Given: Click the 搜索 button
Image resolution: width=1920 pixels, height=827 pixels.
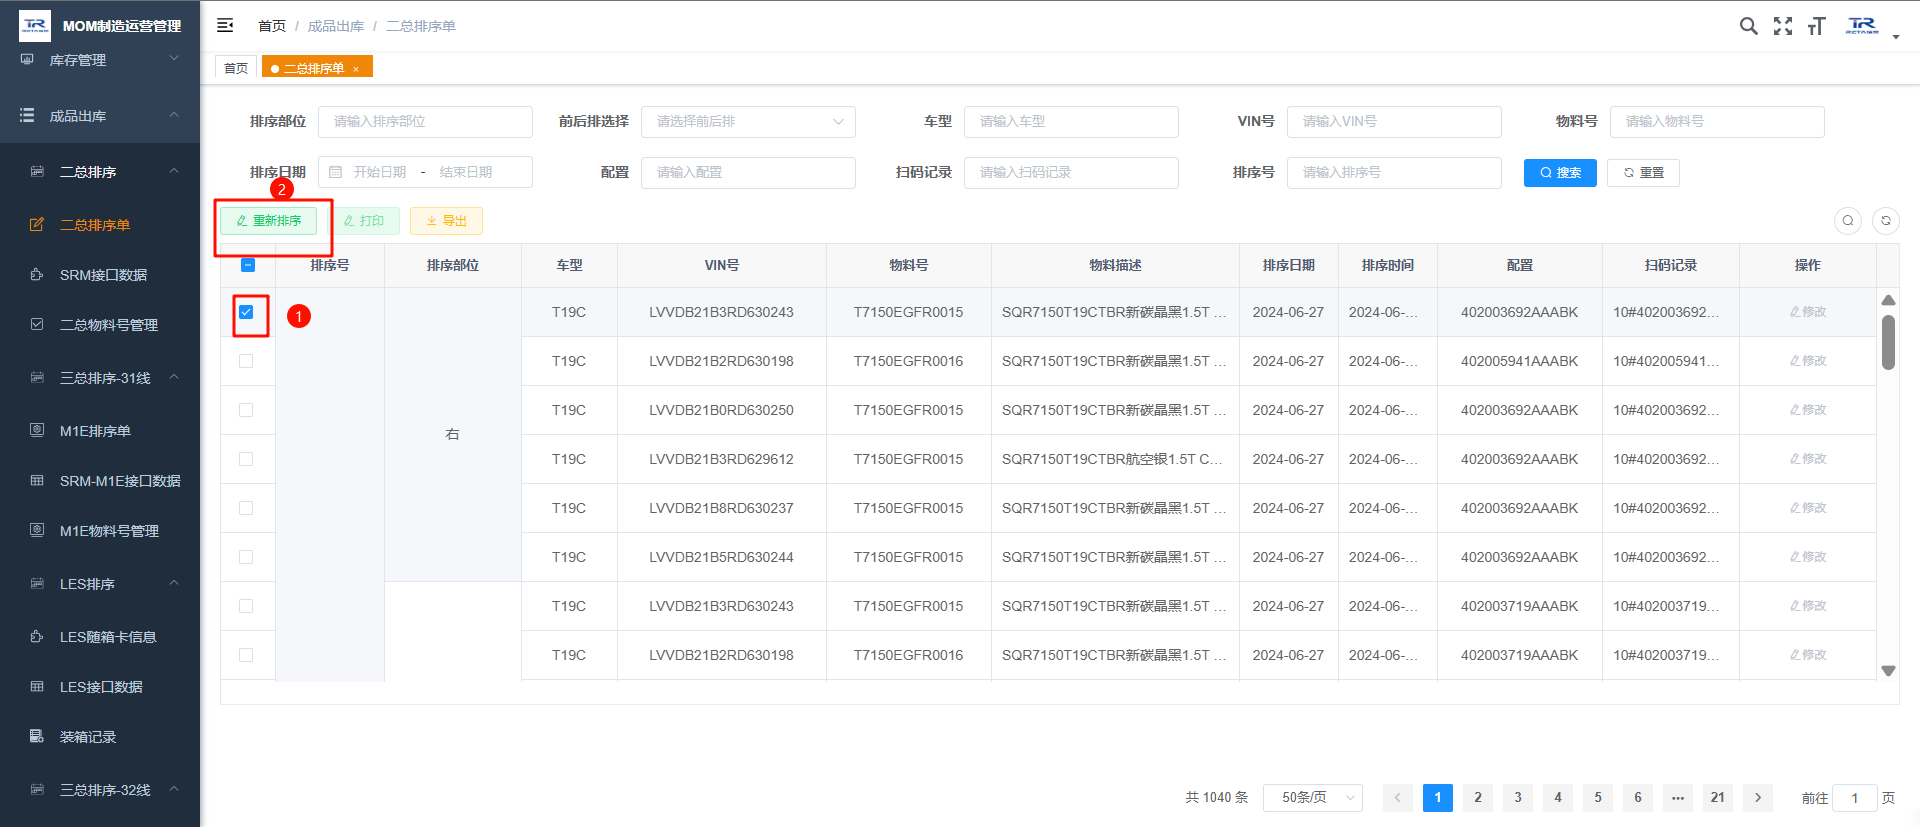Looking at the screenshot, I should (x=1560, y=172).
